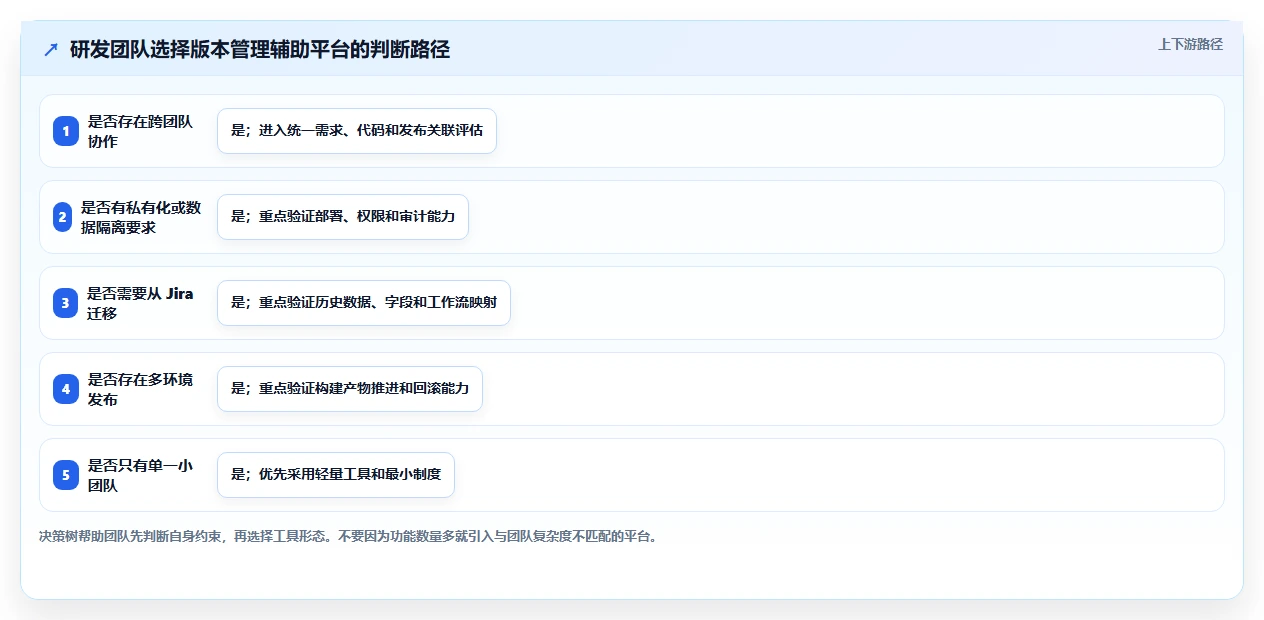Click step badge number 4

click(66, 389)
